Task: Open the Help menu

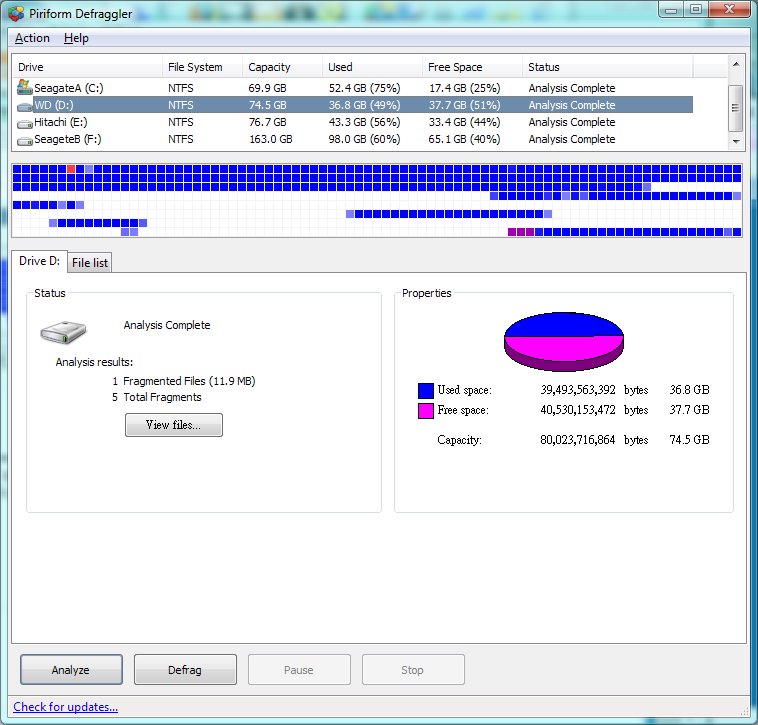Action: tap(76, 38)
